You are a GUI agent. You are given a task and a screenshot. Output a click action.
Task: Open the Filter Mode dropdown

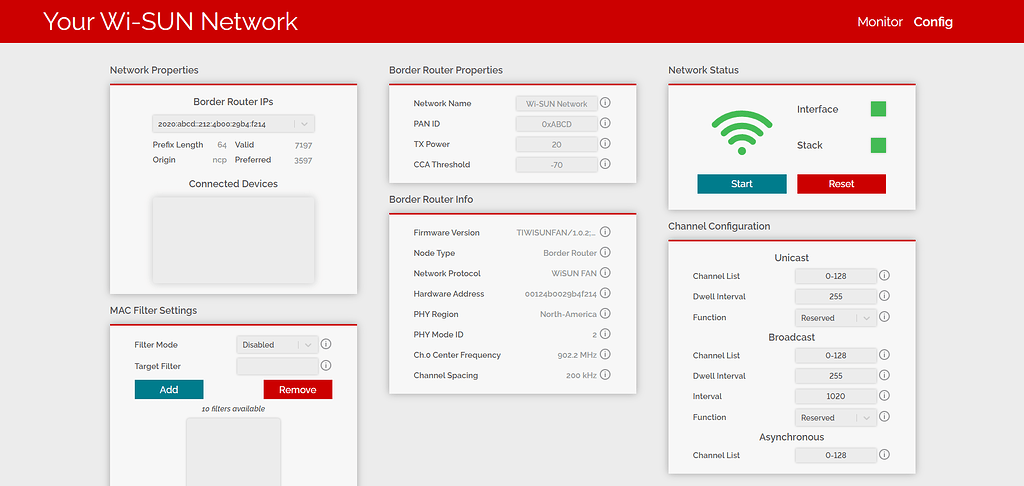coord(277,345)
